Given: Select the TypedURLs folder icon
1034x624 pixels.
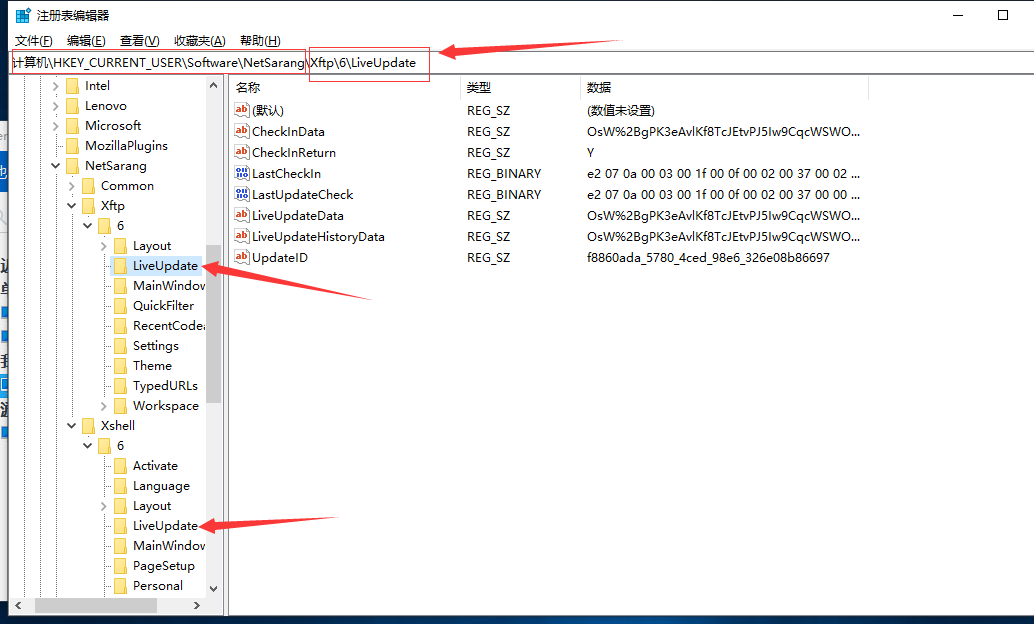Looking at the screenshot, I should click(x=120, y=386).
